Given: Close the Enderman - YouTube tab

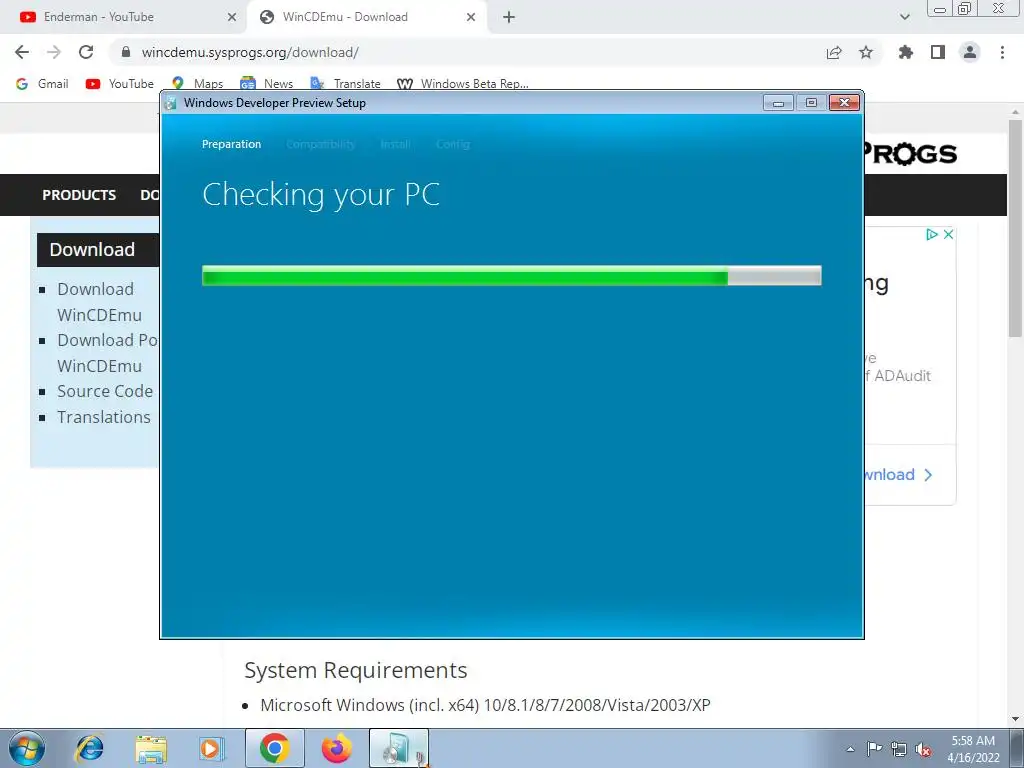Looking at the screenshot, I should click(x=232, y=17).
